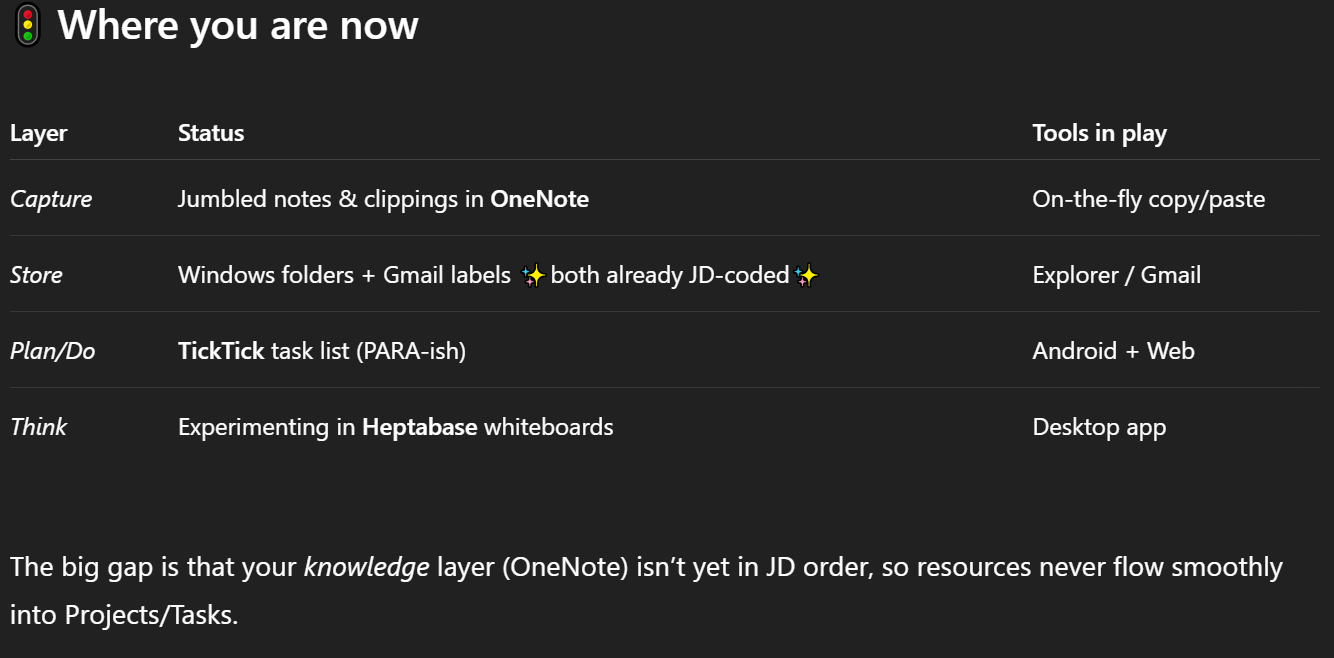Image resolution: width=1334 pixels, height=658 pixels.
Task: Click the 'Store' row label
Action: (x=36, y=275)
